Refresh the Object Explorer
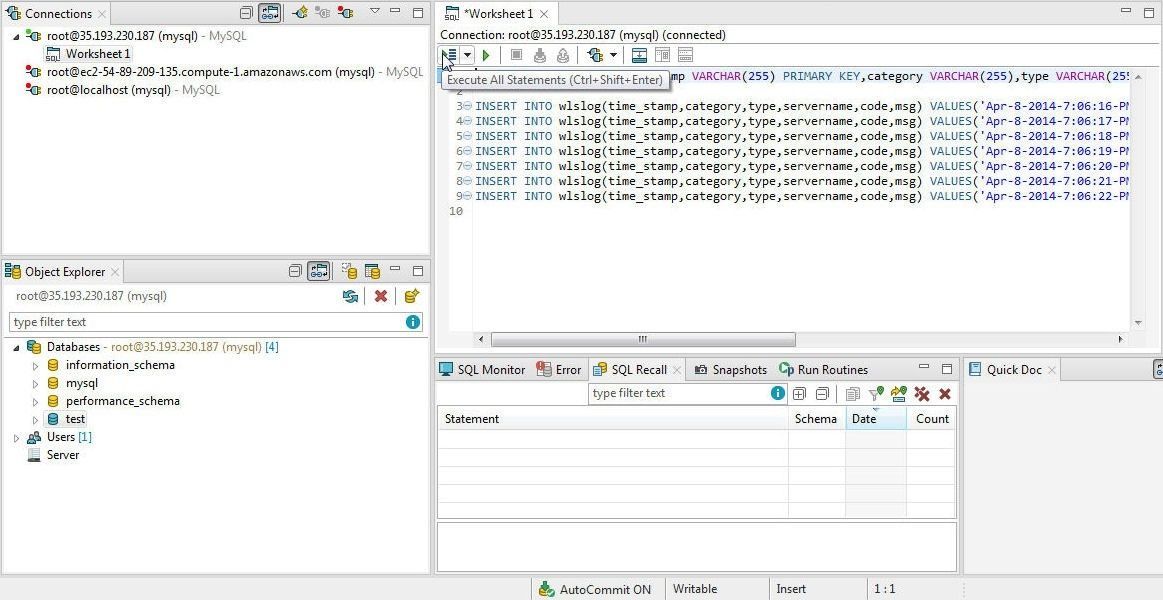 pos(350,296)
